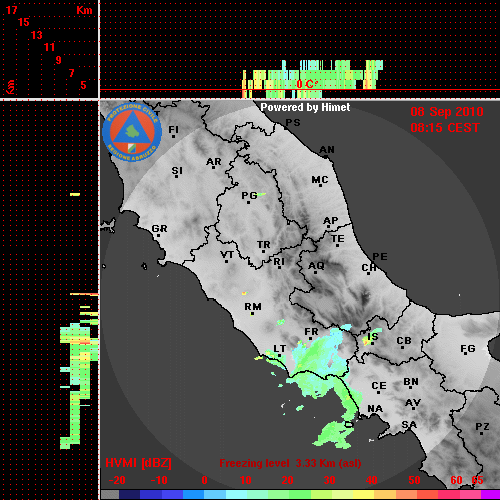The image size is (500, 500).
Task: Click the '0 C°' freezing line label
Action: tap(307, 84)
